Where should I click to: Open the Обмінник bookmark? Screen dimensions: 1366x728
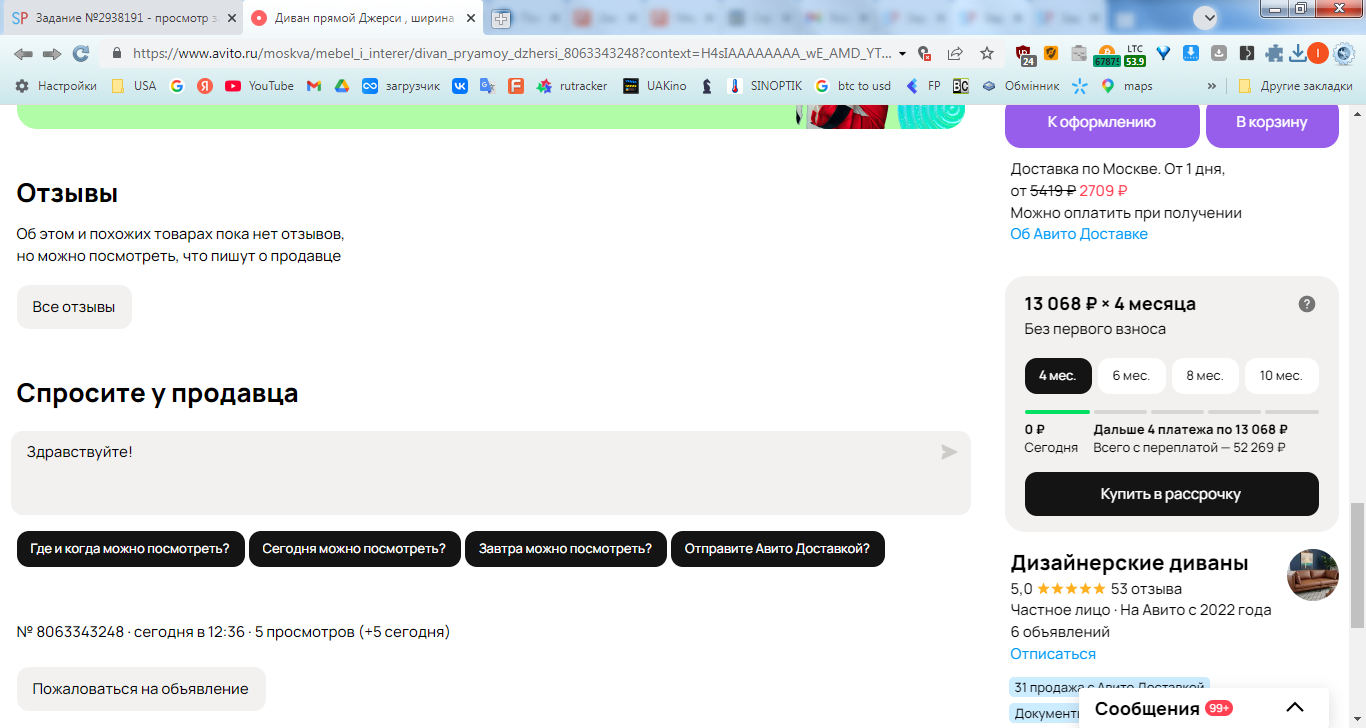click(x=1021, y=86)
